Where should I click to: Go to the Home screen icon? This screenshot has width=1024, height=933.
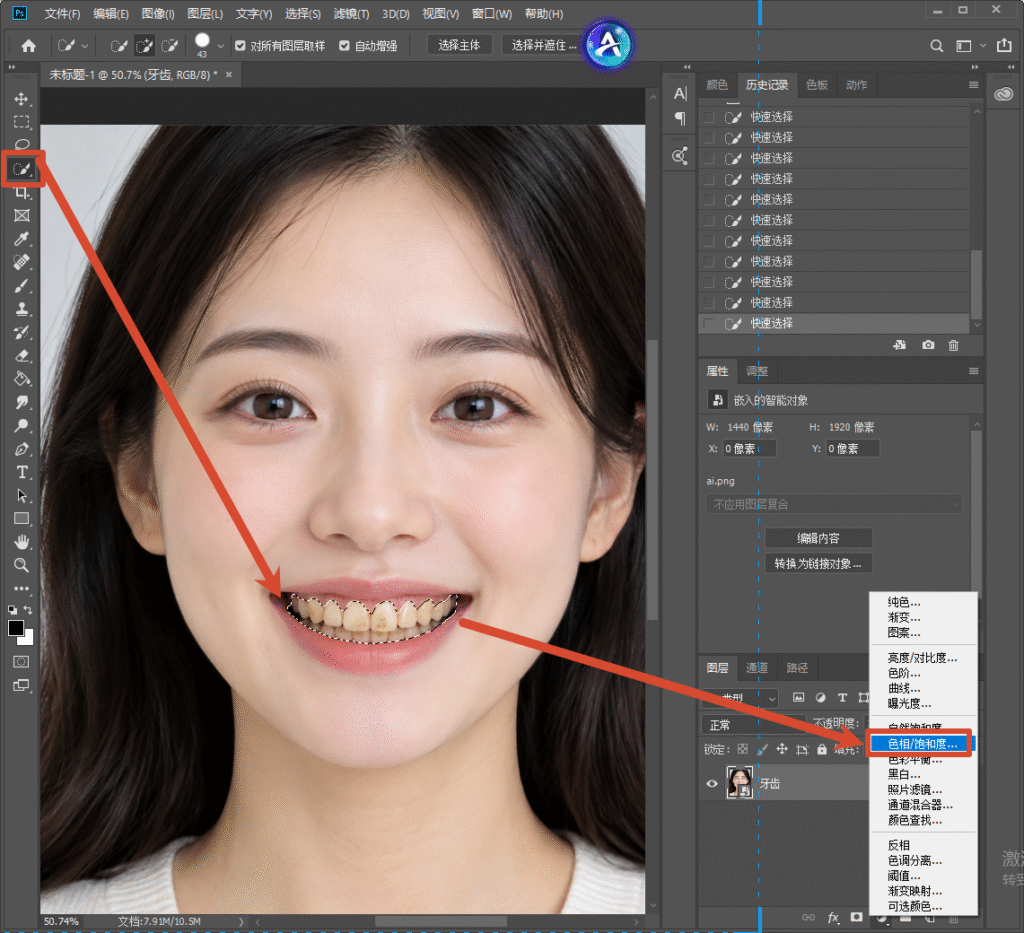[29, 46]
